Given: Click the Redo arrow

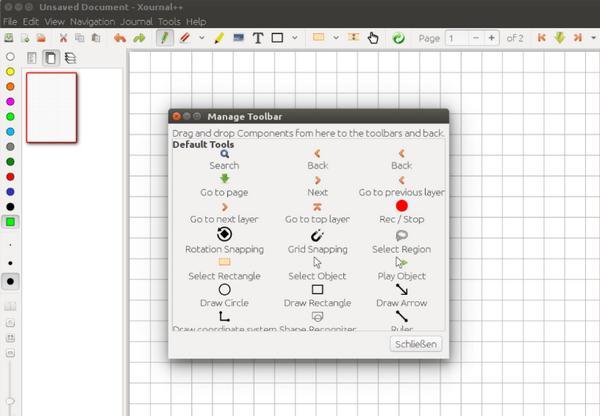Looking at the screenshot, I should (x=139, y=38).
